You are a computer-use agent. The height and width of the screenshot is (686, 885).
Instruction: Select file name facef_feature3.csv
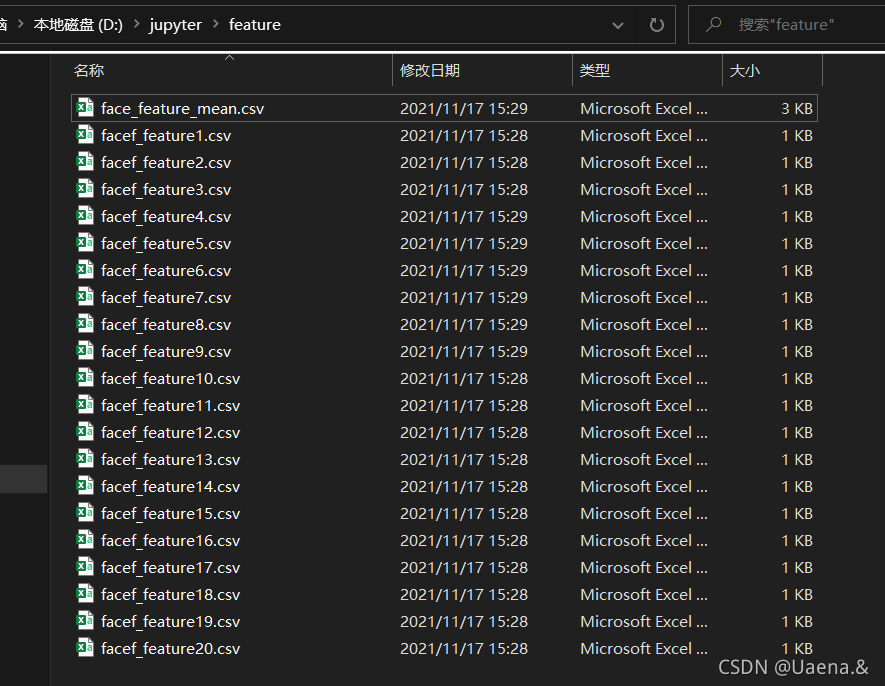tap(166, 190)
